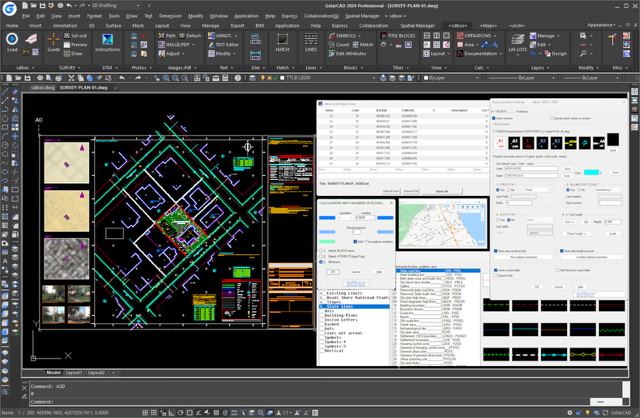Image resolution: width=640 pixels, height=418 pixels.
Task: Open the TEXT Editor tool
Action: click(223, 44)
